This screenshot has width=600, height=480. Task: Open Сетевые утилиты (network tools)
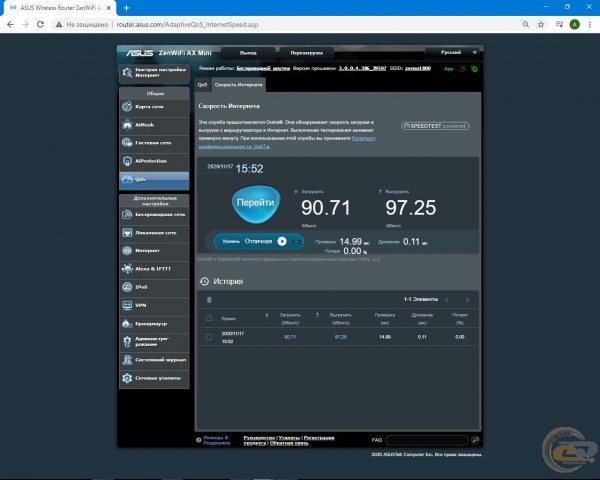pos(154,378)
